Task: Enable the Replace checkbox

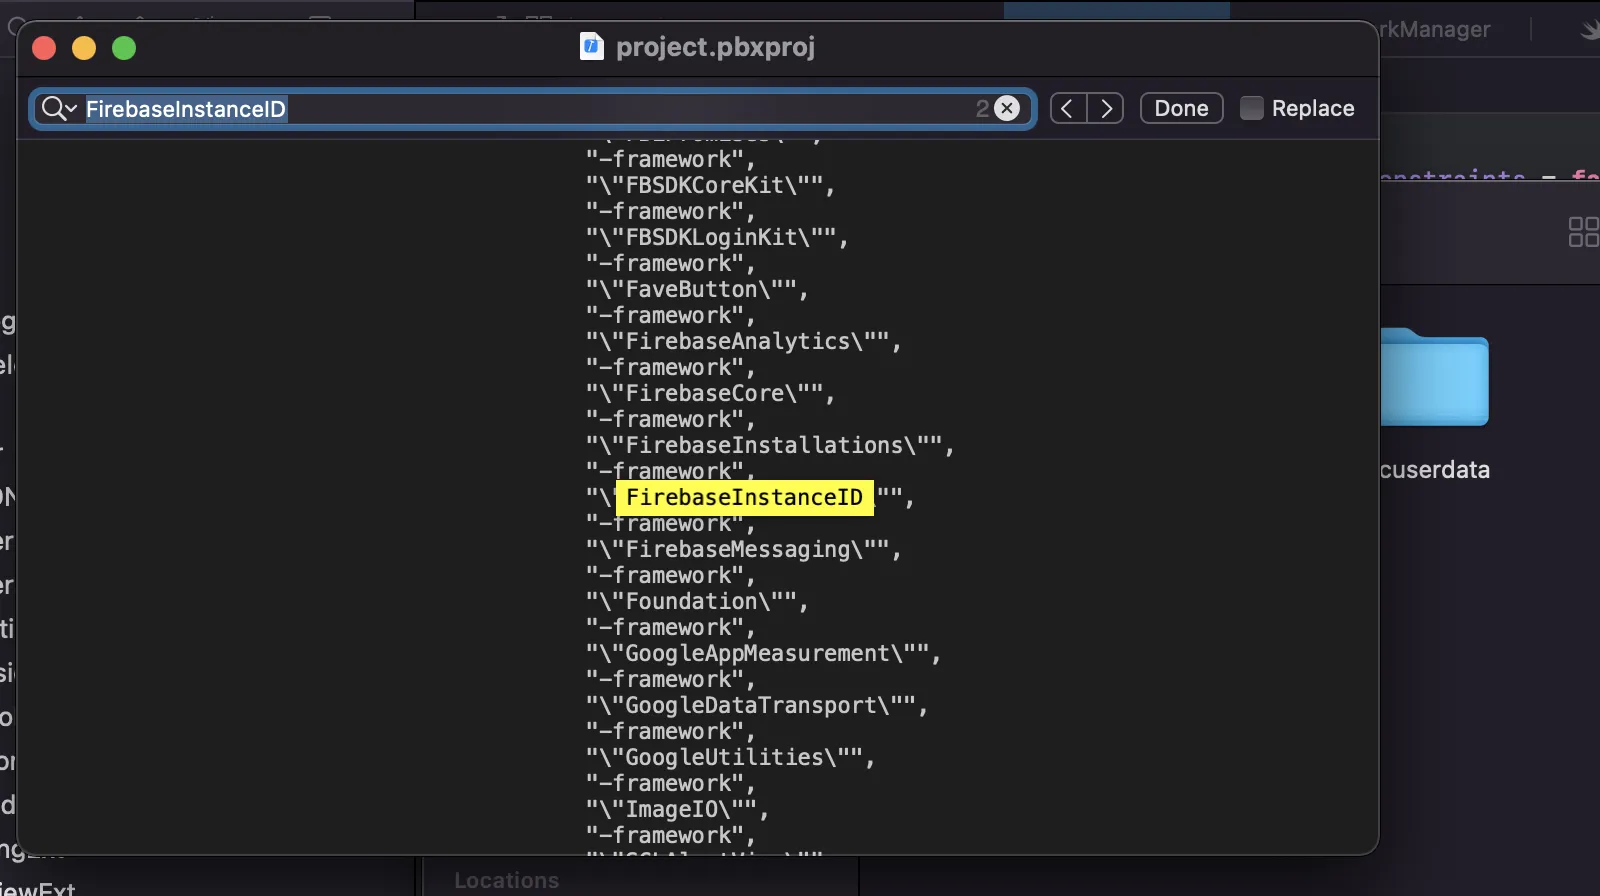Action: click(x=1251, y=108)
